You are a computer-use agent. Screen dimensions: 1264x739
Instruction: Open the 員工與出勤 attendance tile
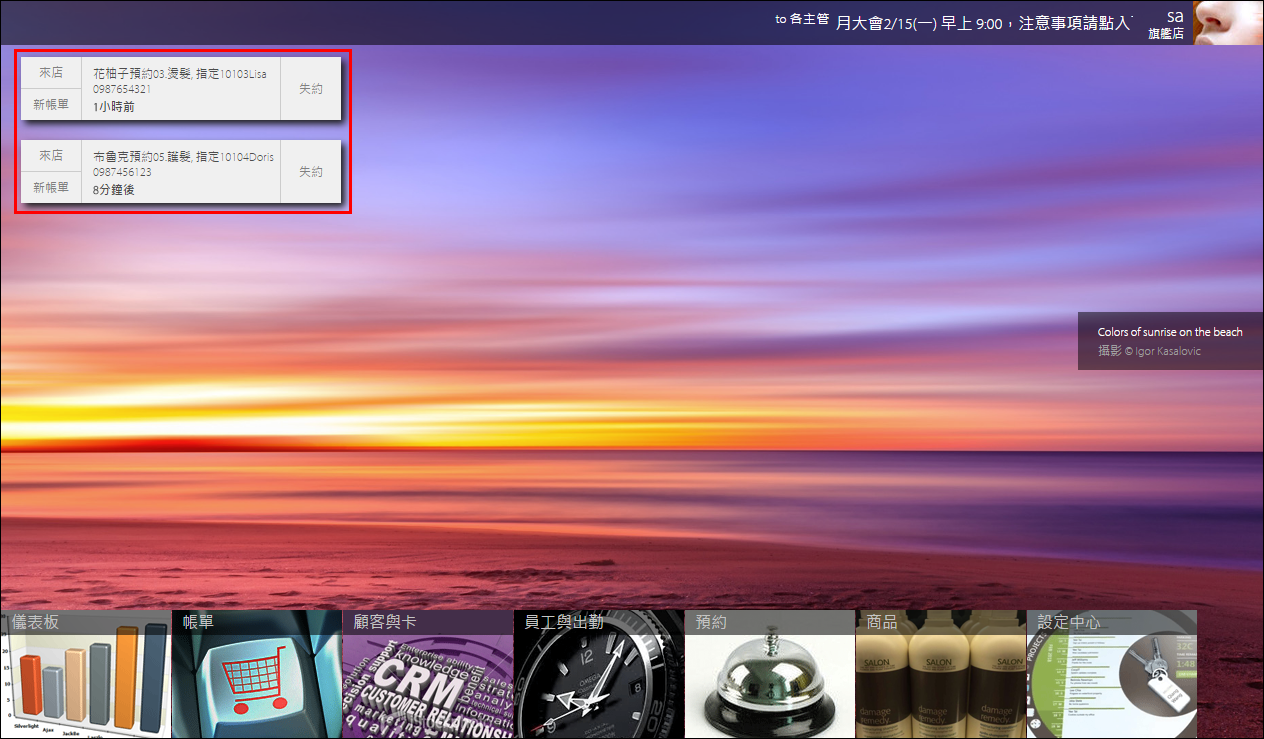598,674
